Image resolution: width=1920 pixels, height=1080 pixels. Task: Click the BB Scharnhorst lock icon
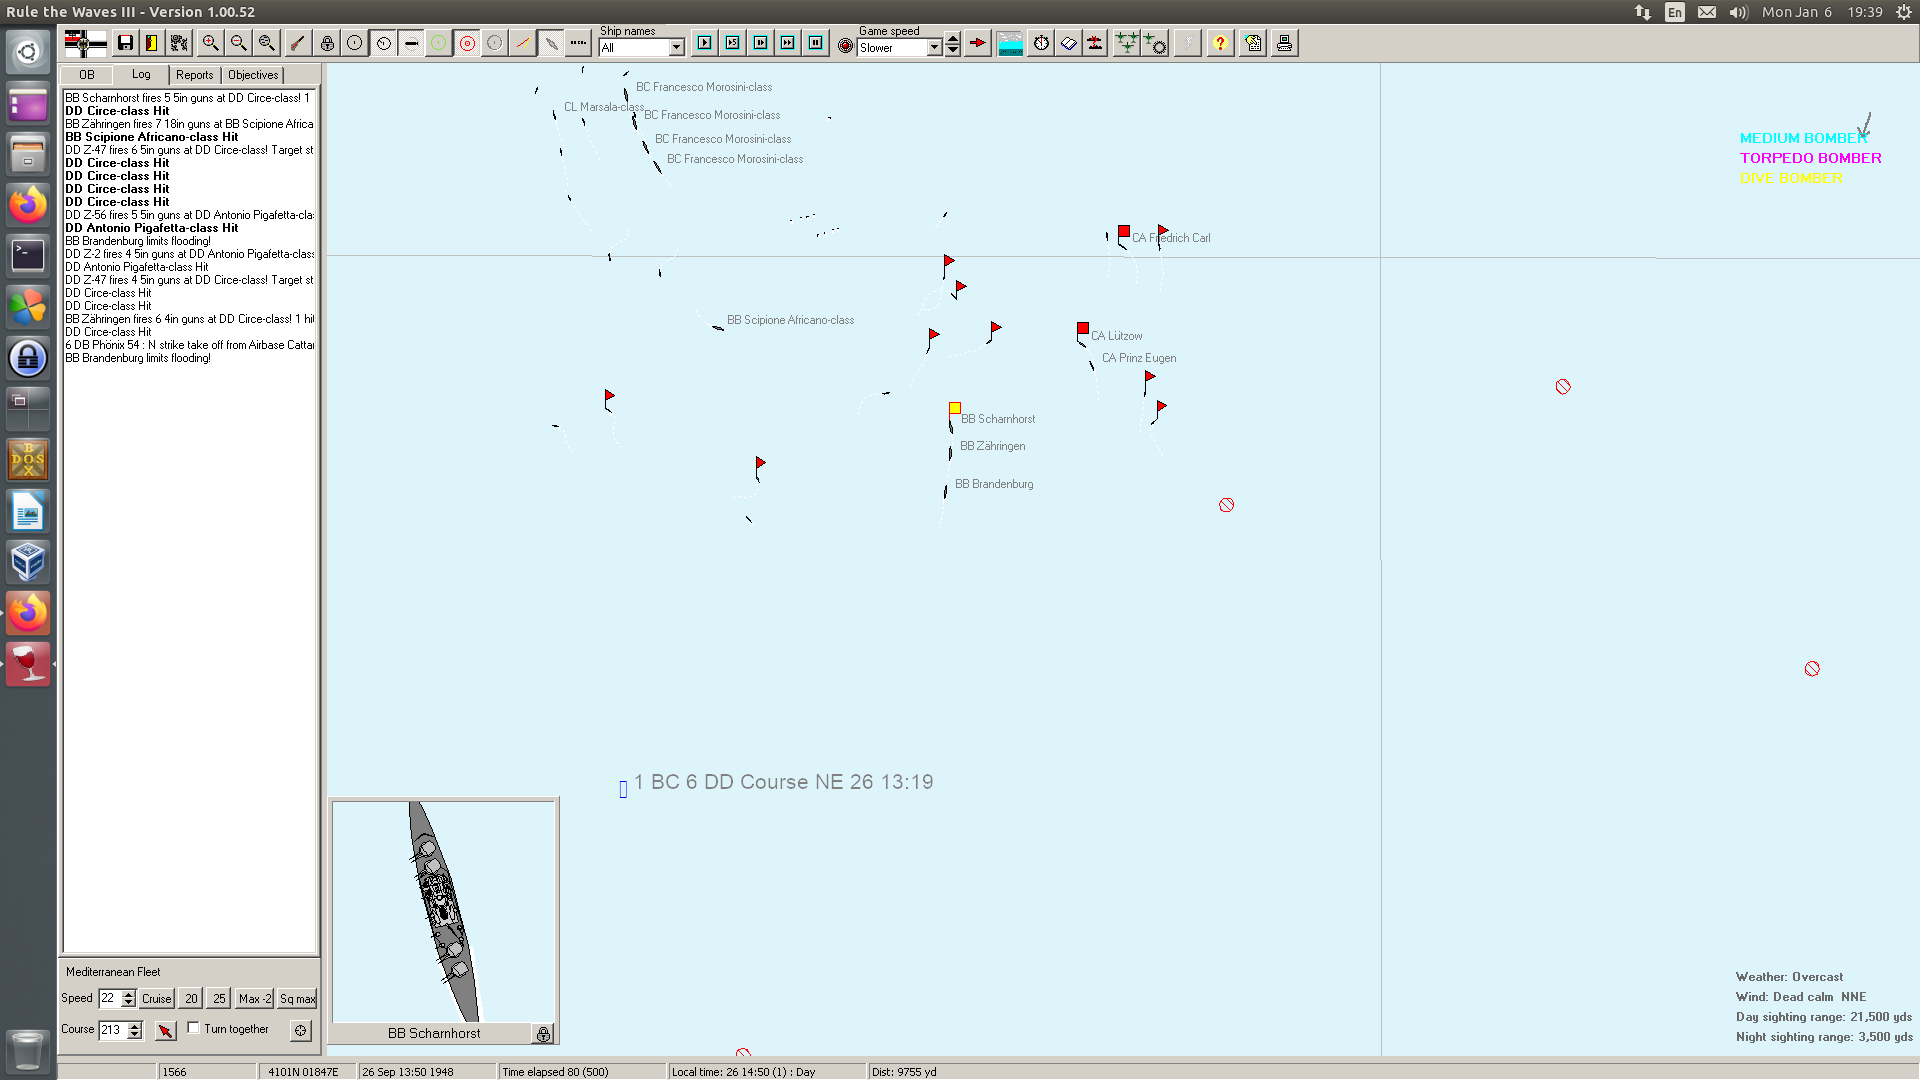(x=543, y=1034)
